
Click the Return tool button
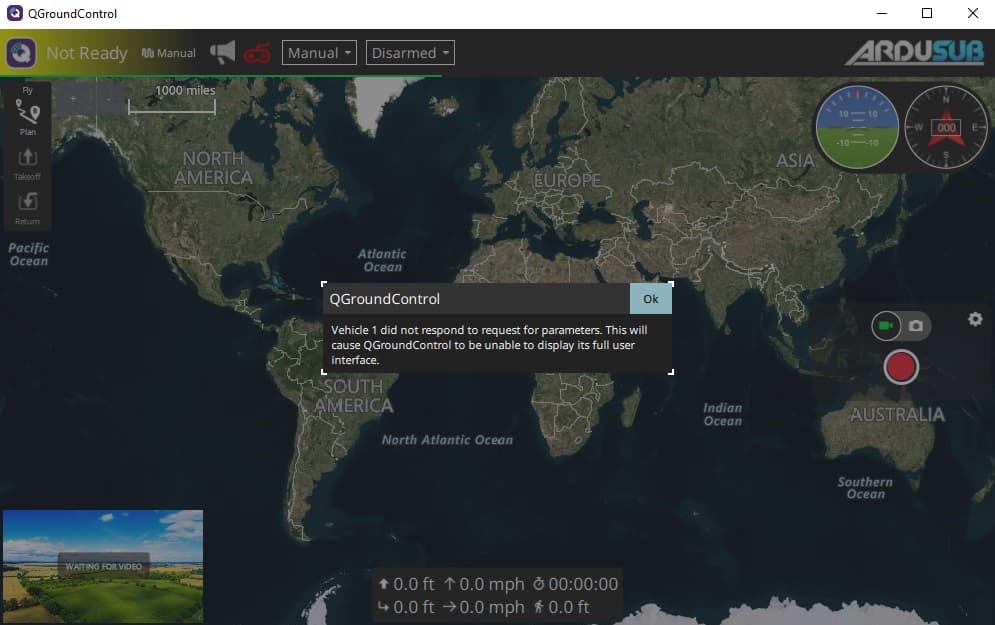coord(27,209)
